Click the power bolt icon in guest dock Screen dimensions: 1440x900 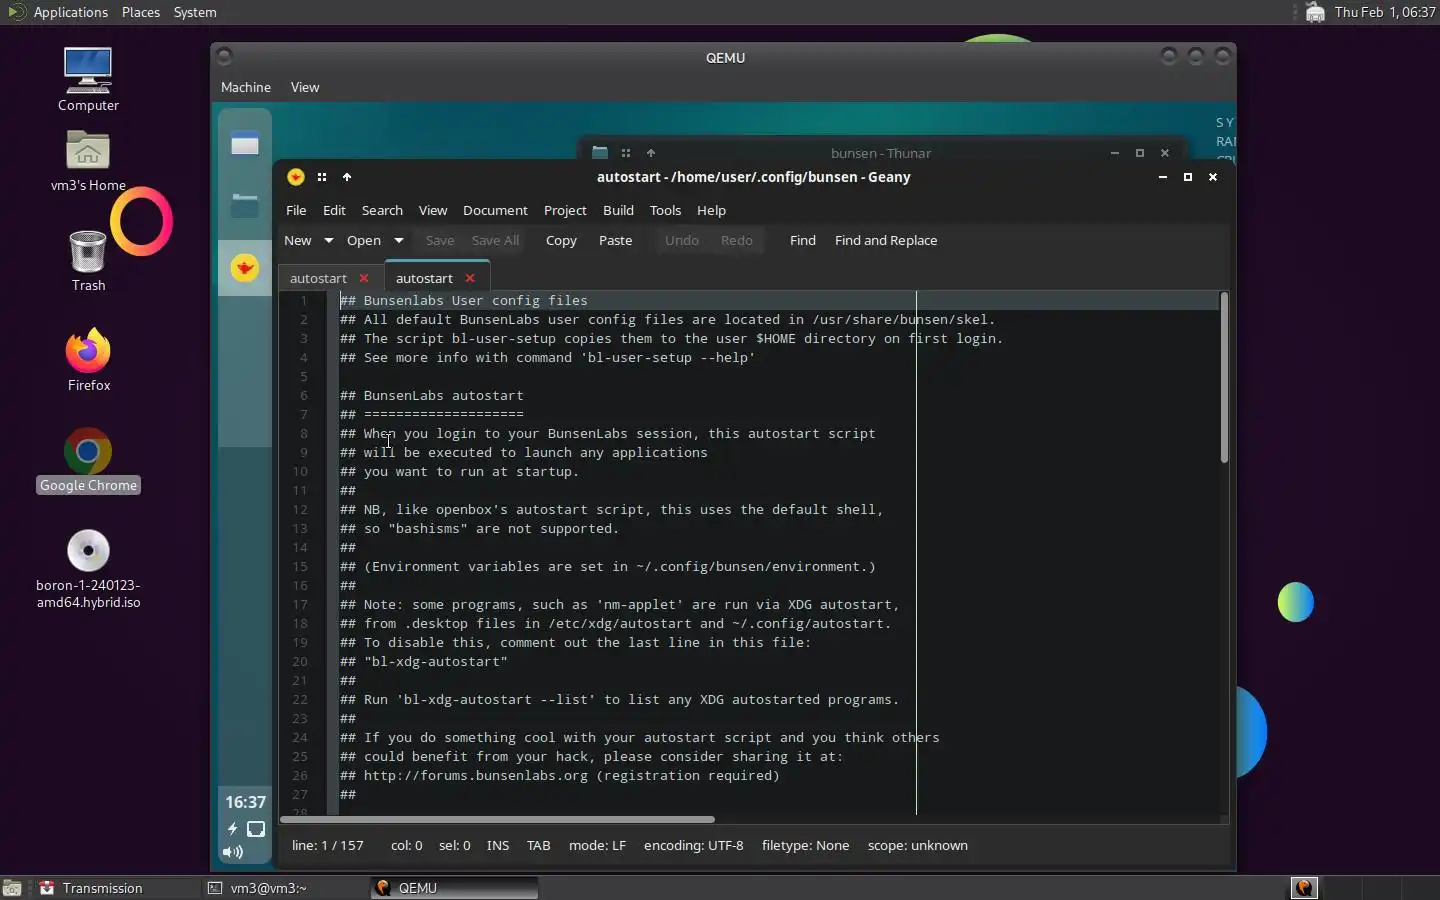(232, 829)
